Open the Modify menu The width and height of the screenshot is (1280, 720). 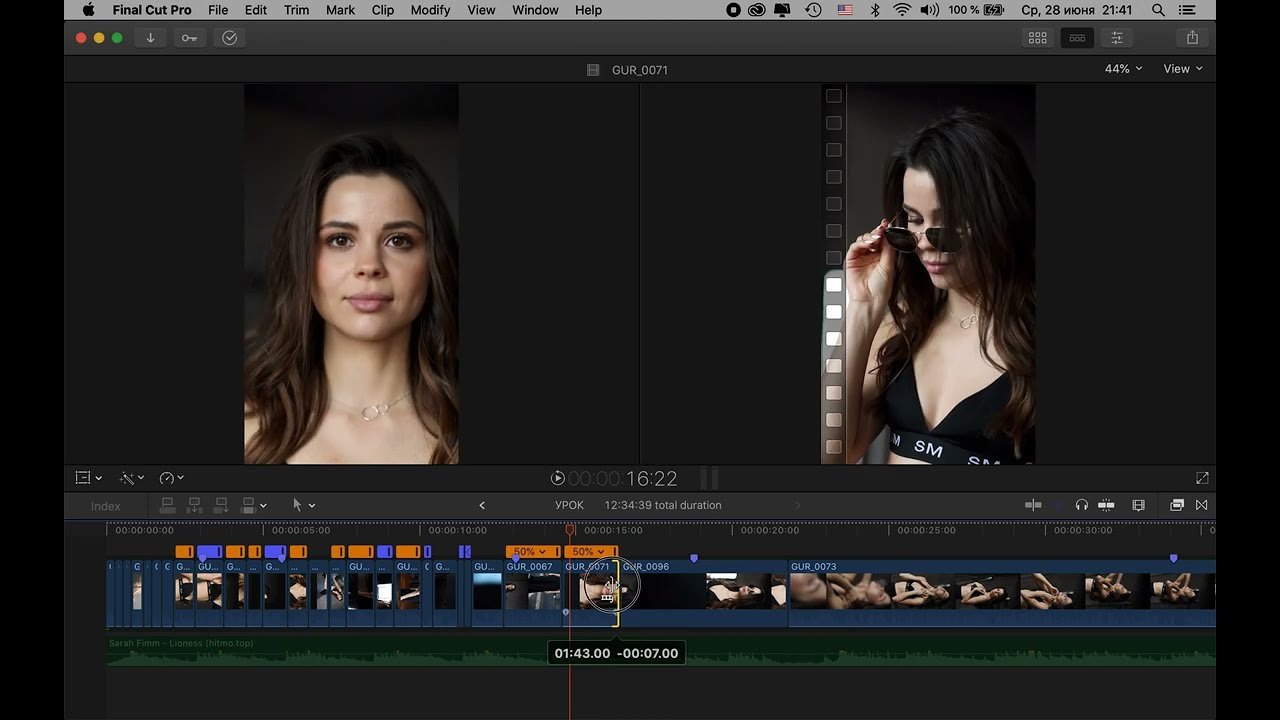point(430,10)
